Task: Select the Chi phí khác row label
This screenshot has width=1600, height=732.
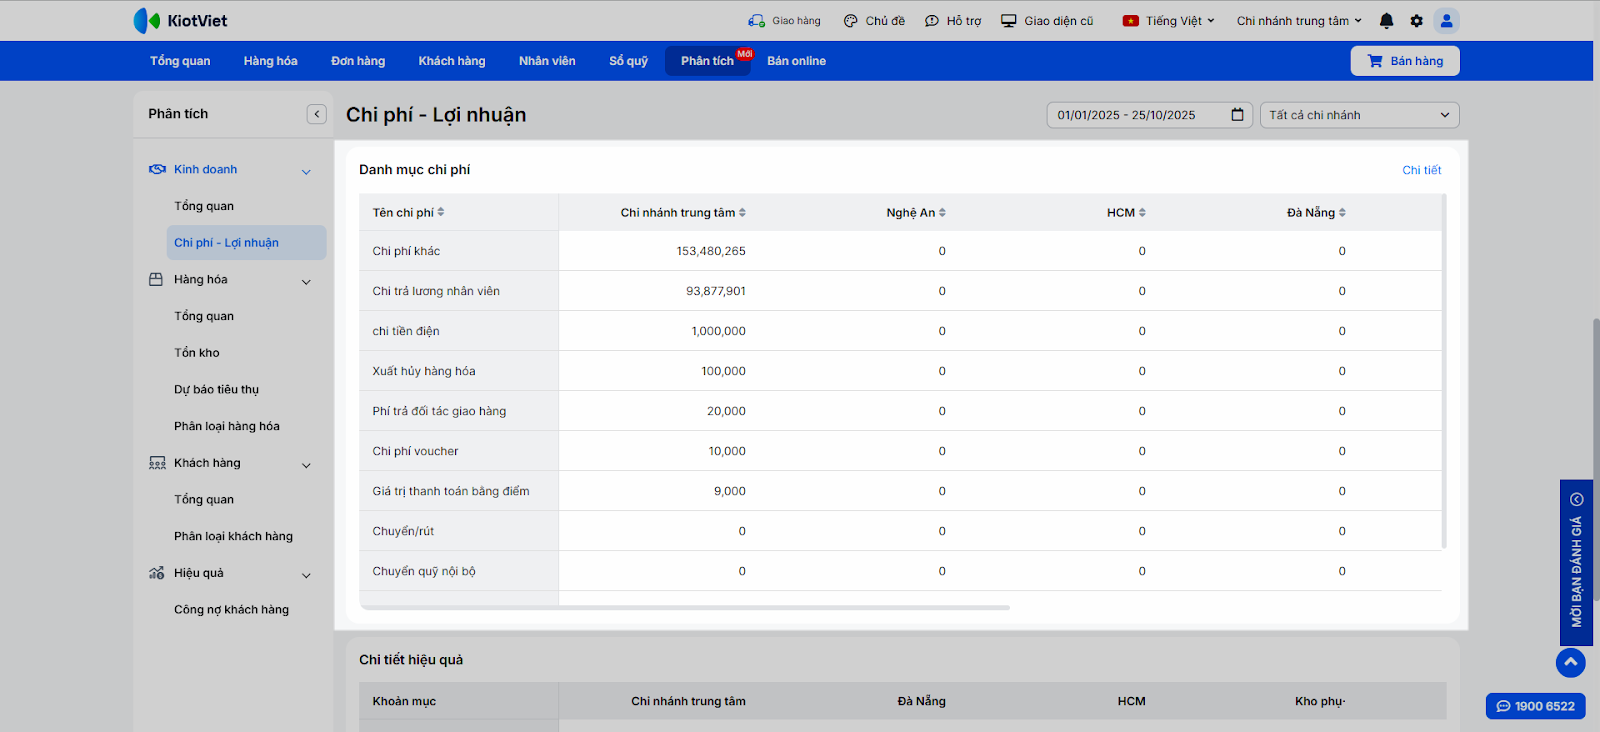Action: click(406, 251)
